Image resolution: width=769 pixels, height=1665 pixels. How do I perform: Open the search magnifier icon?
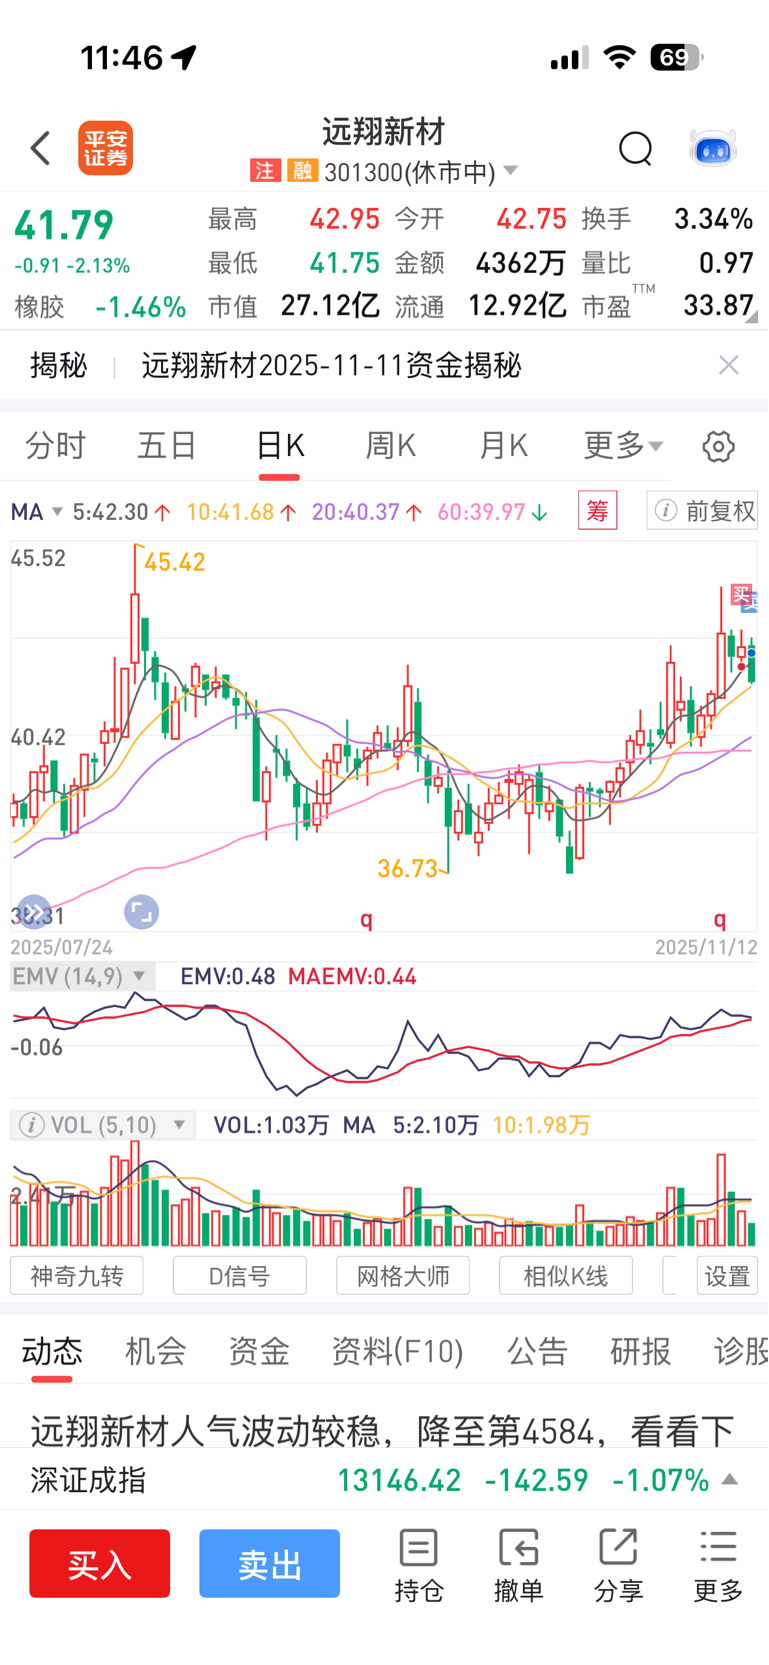[x=635, y=148]
